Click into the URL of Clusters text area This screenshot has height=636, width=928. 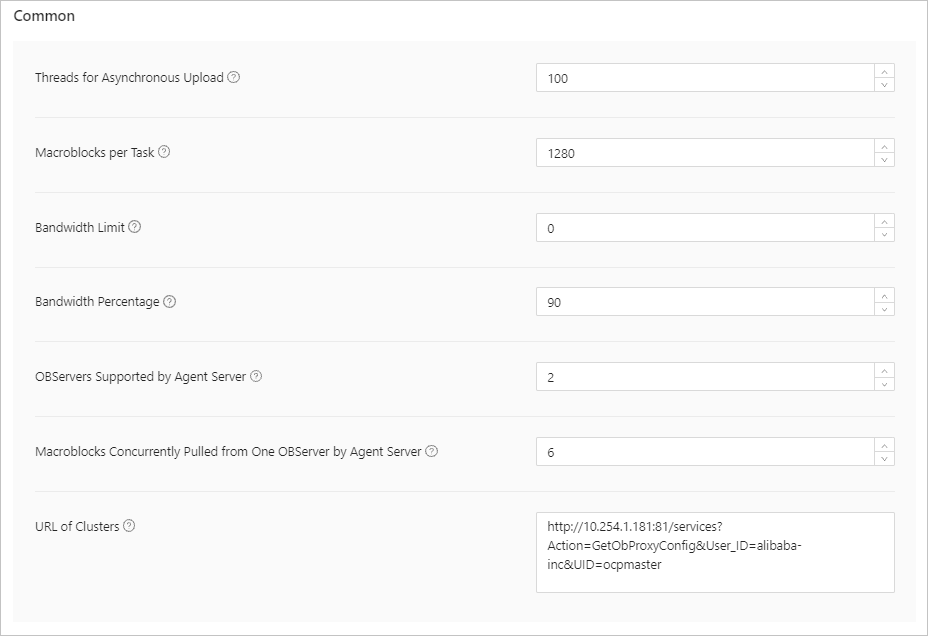coord(715,552)
